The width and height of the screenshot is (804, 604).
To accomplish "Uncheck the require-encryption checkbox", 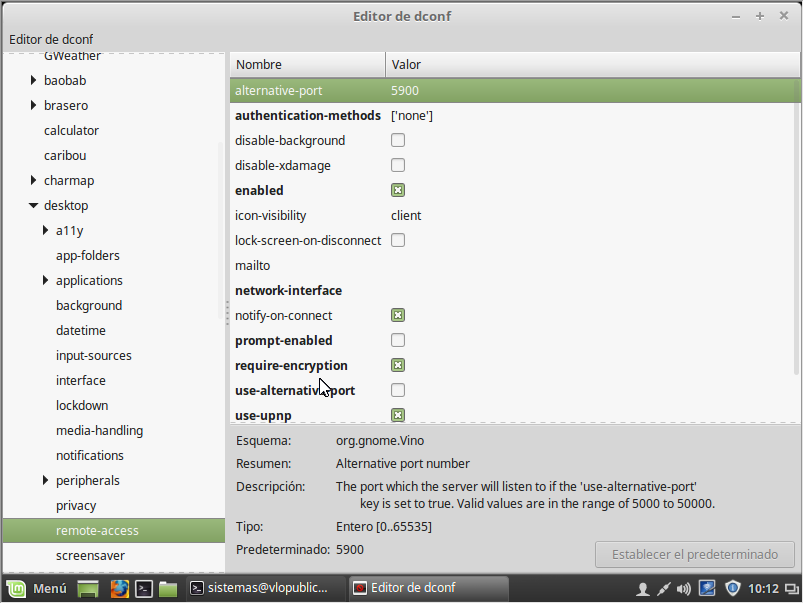I will pyautogui.click(x=398, y=366).
